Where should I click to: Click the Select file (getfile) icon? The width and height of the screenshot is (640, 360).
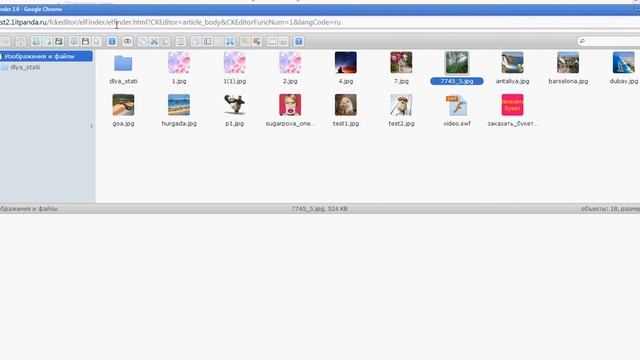pyautogui.click(x=97, y=41)
